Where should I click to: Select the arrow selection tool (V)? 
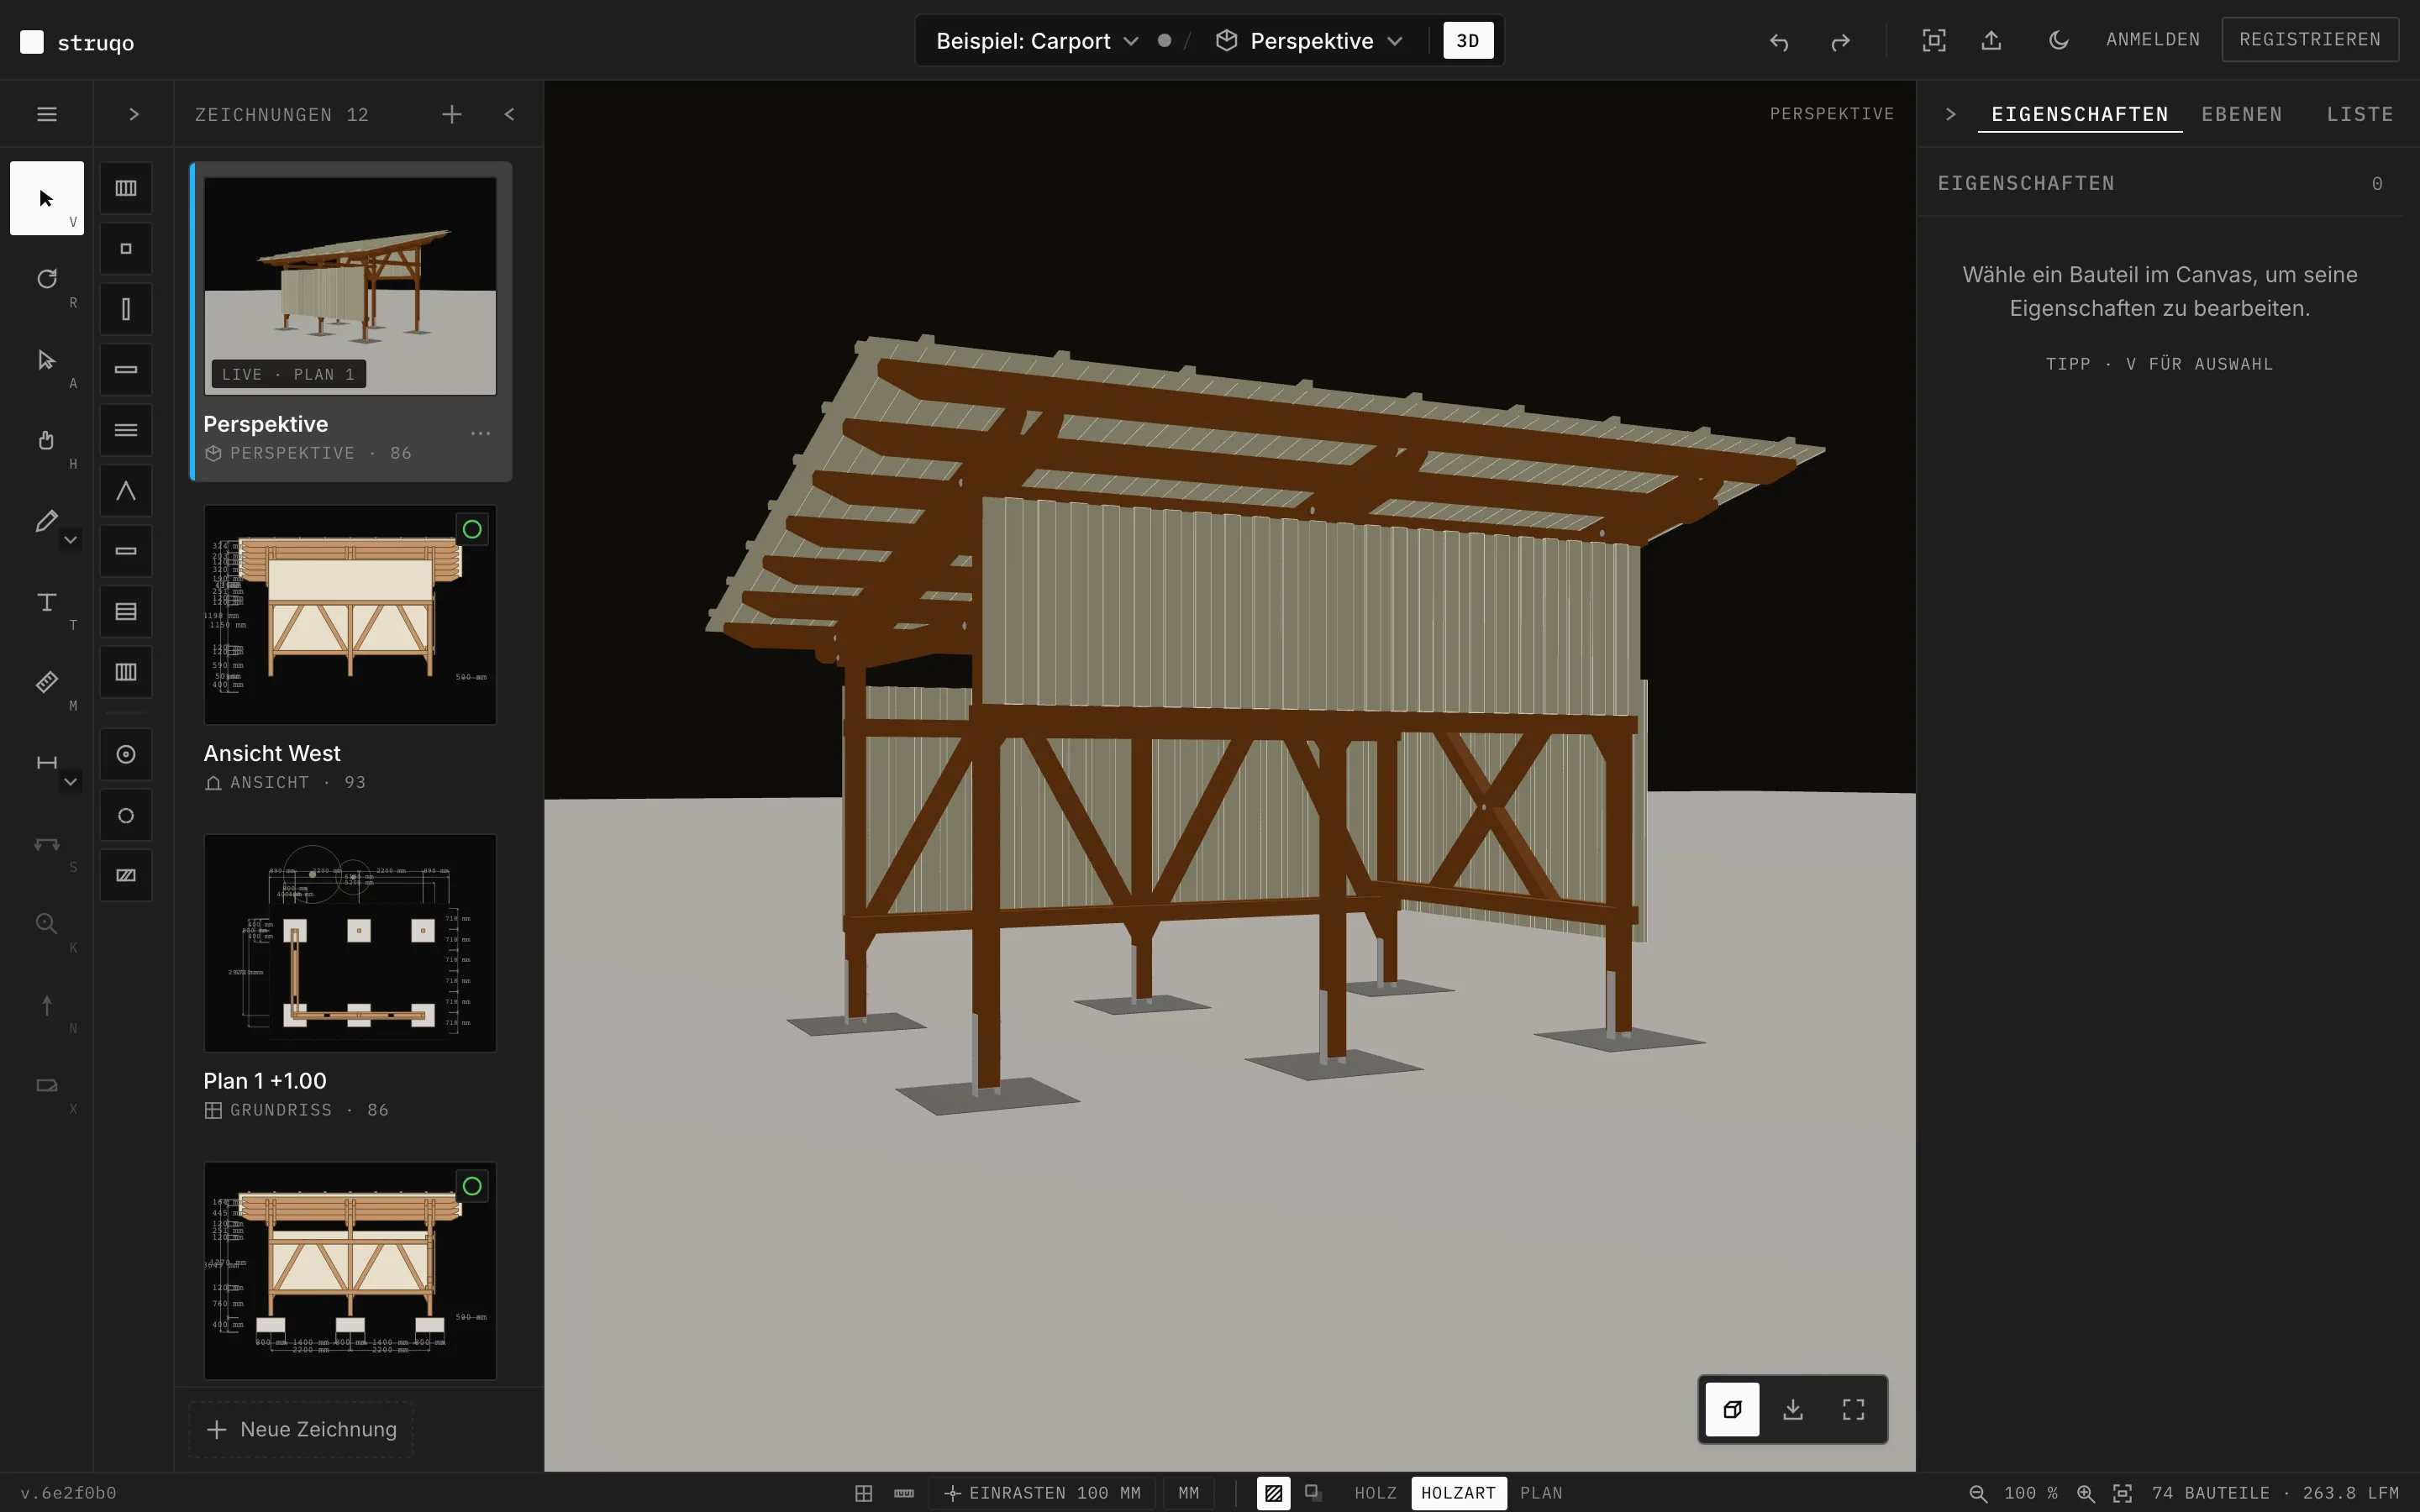pos(46,198)
